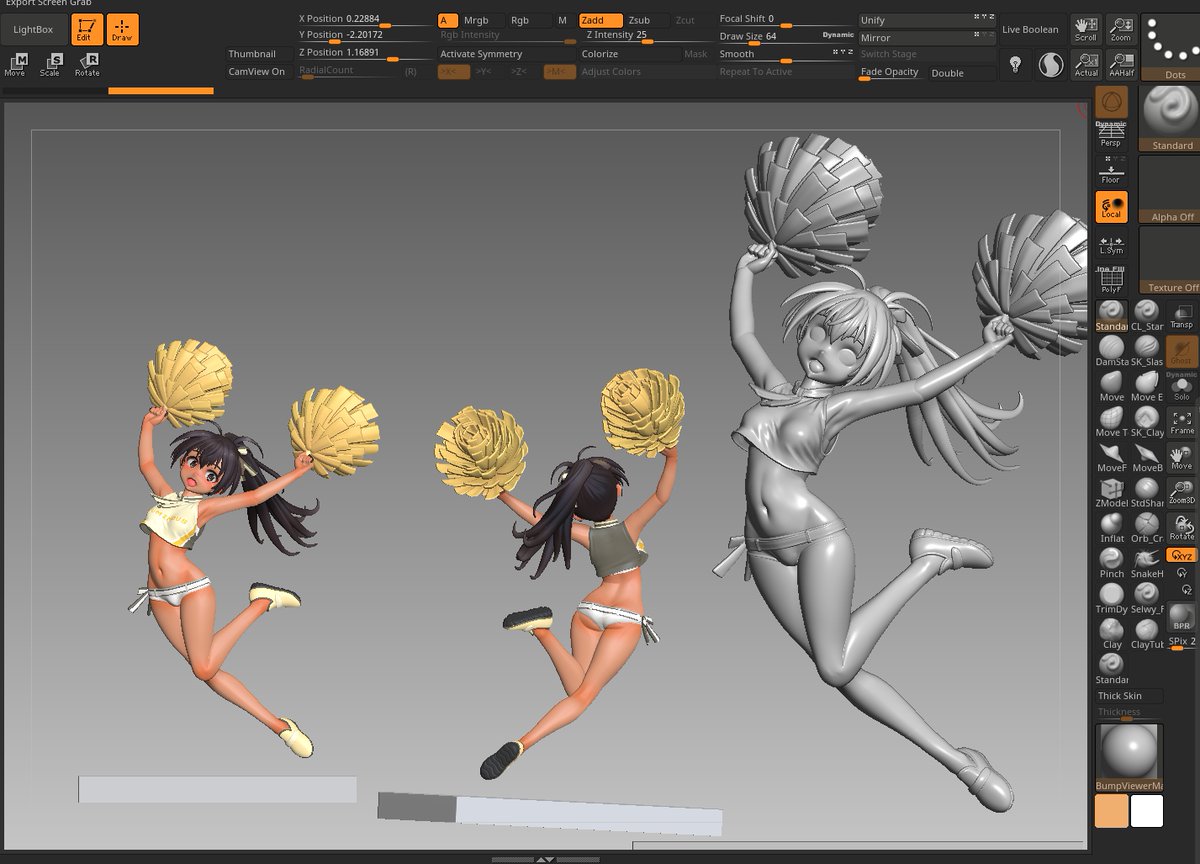Toggle Xyz rotation mode
The image size is (1200, 864).
(x=1182, y=555)
